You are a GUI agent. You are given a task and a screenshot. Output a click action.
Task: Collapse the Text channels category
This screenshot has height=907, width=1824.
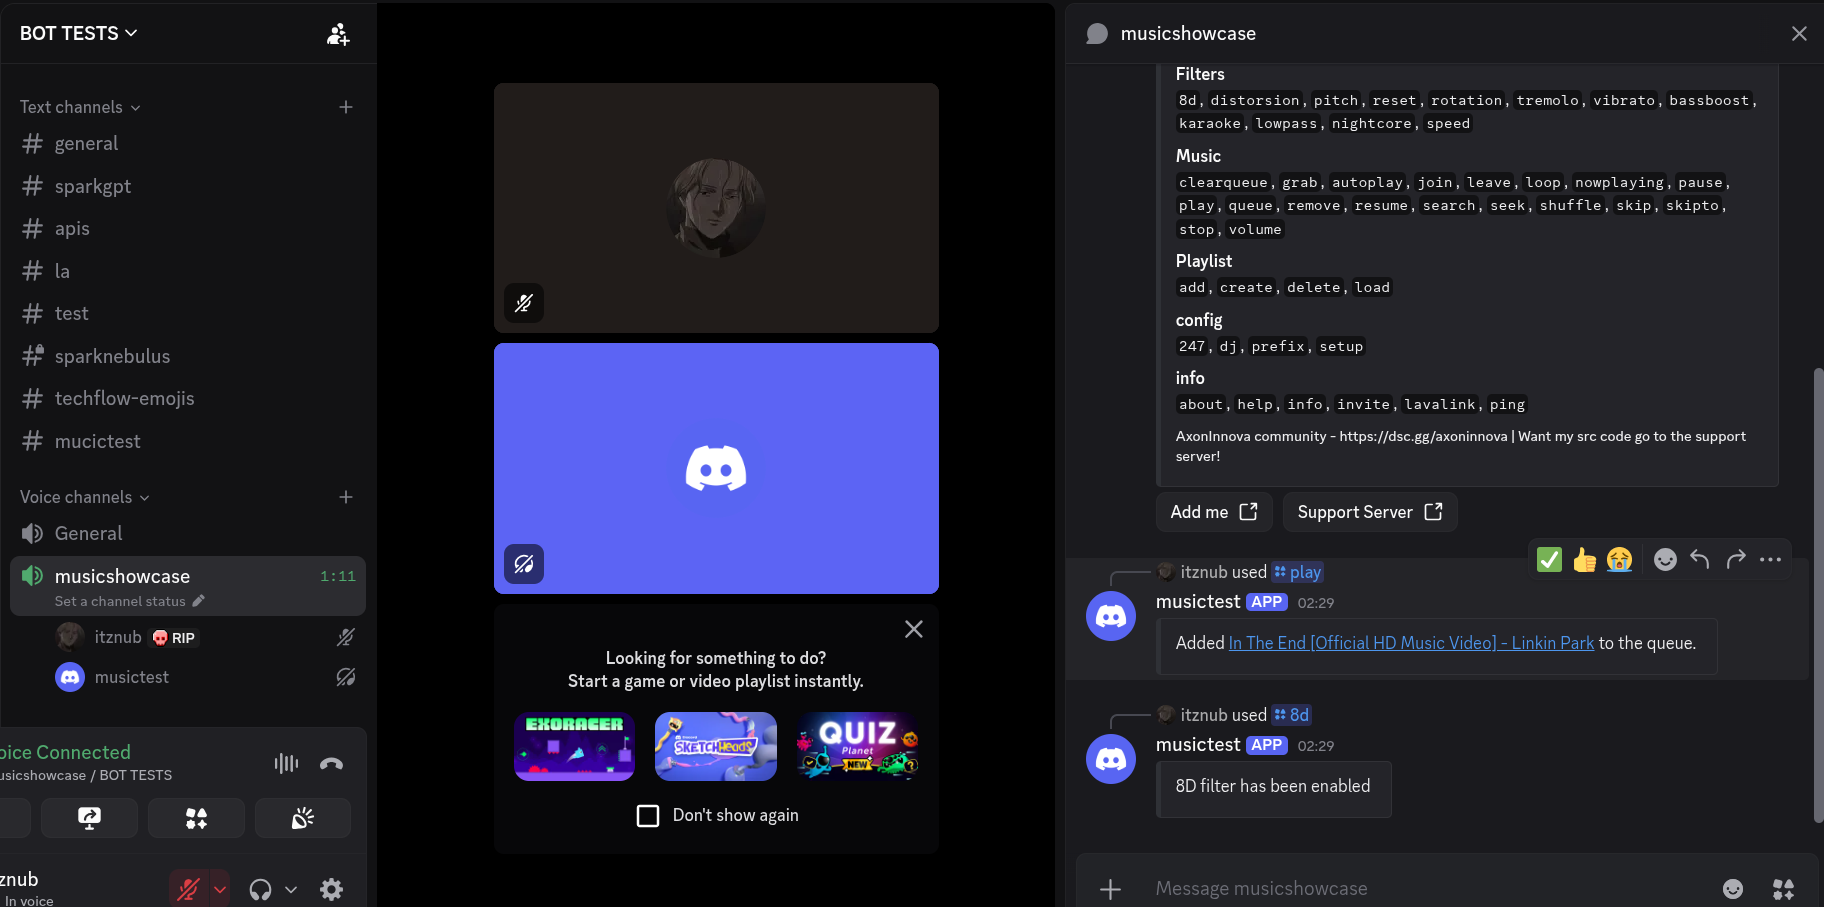point(80,107)
